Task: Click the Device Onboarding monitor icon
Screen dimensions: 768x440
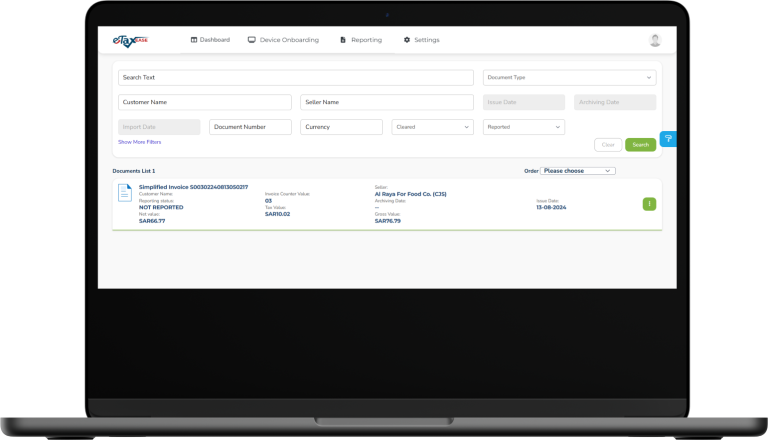Action: tap(252, 40)
